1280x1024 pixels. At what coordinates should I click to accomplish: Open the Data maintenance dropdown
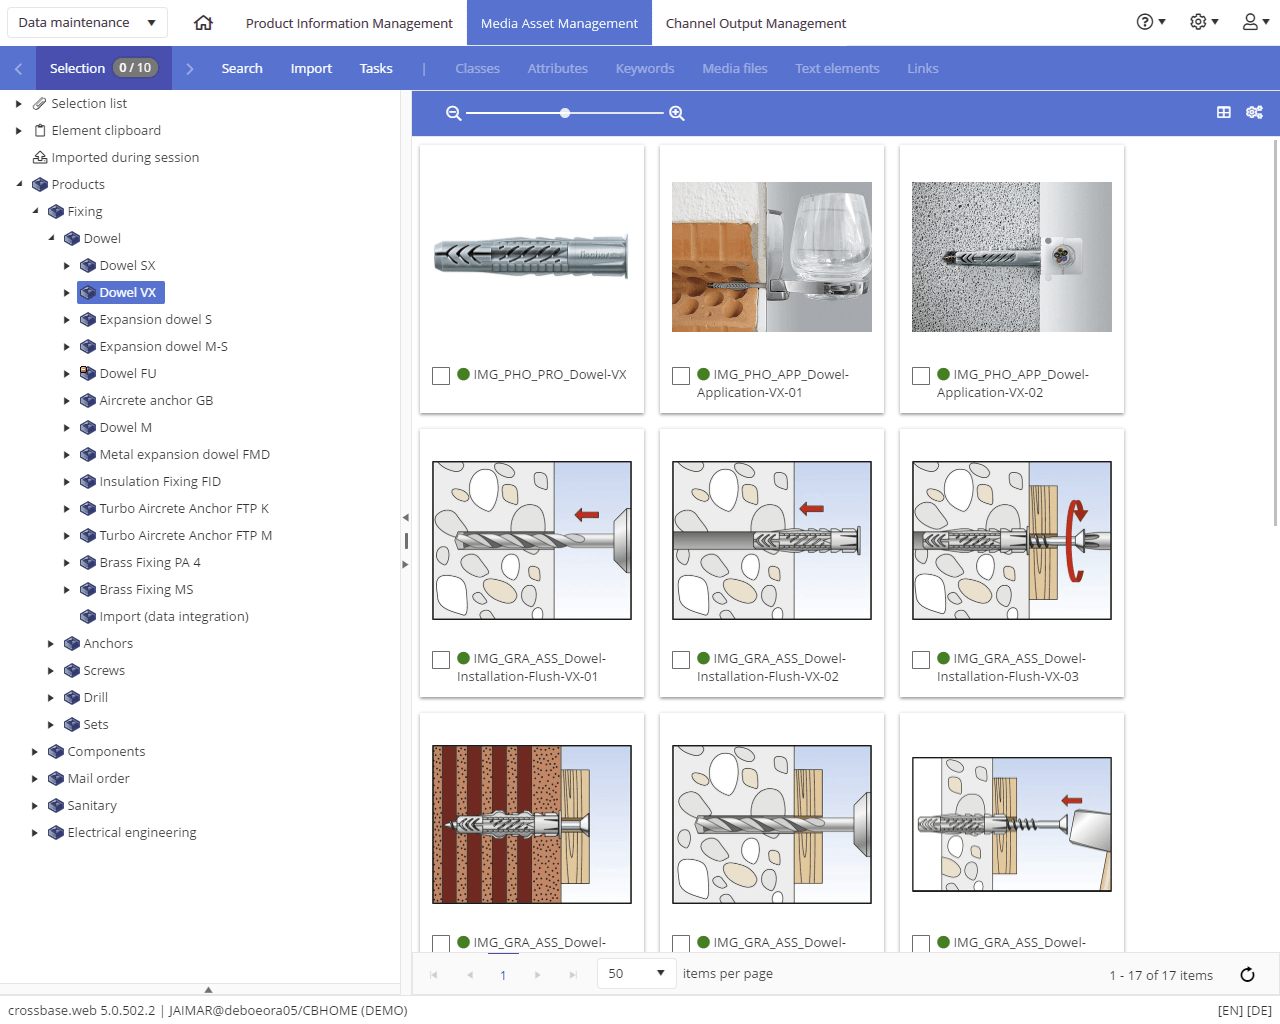87,22
